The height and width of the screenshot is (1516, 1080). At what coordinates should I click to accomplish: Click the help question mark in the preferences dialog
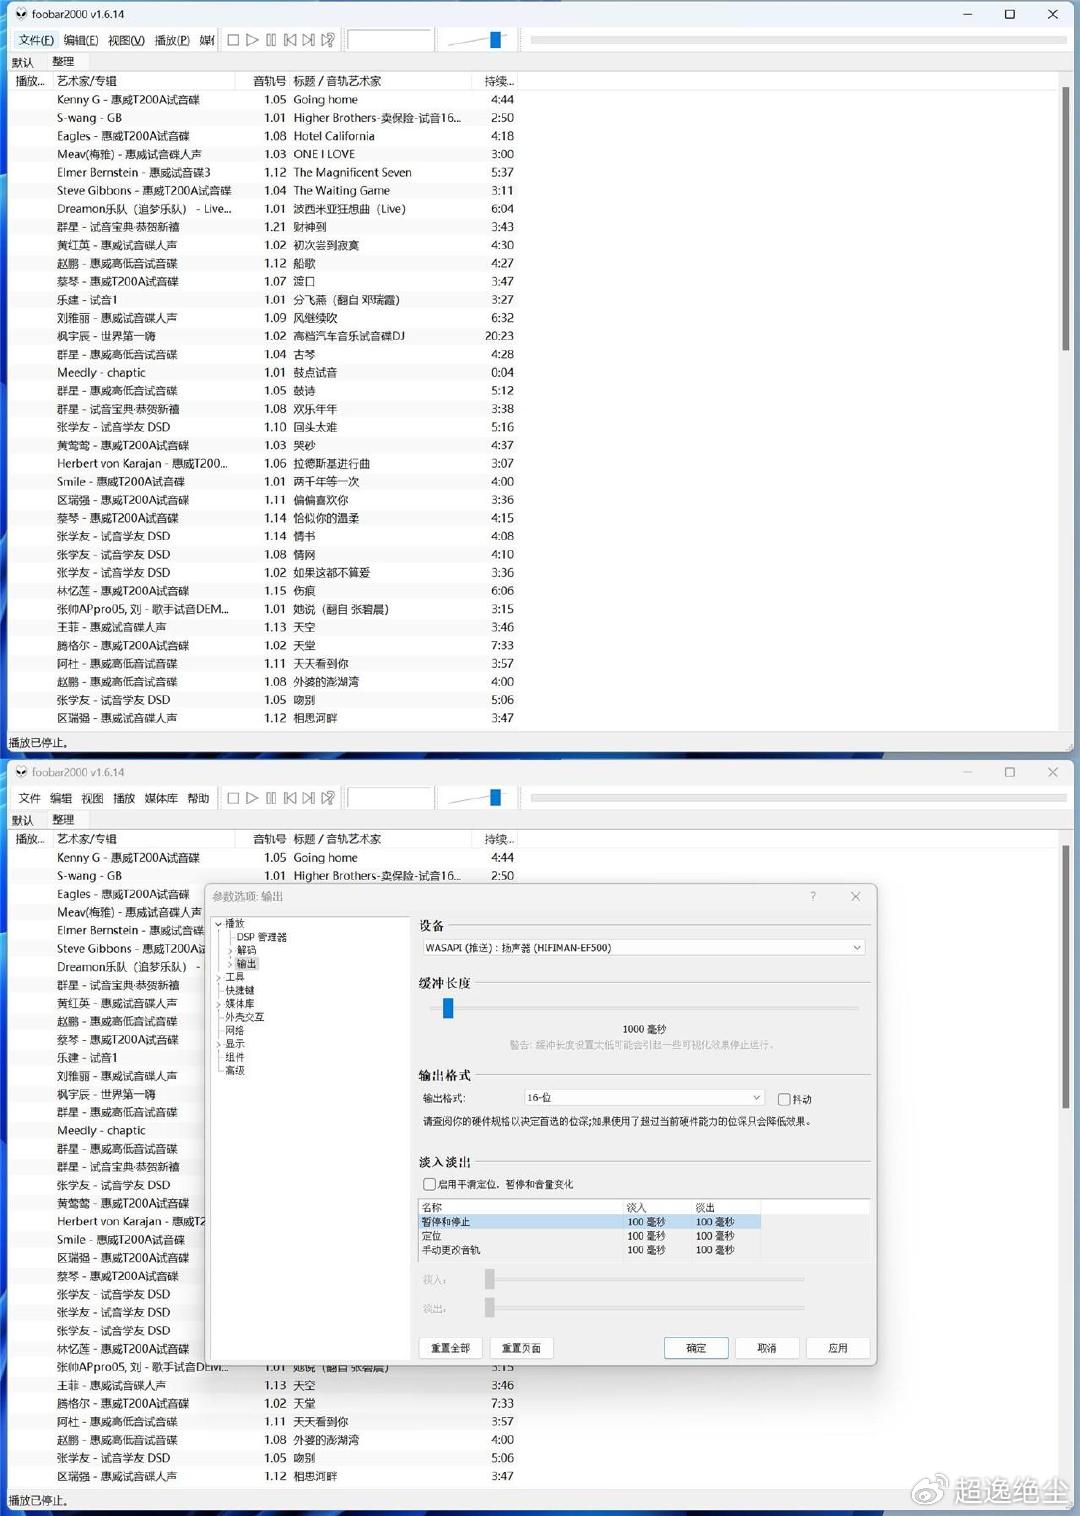pyautogui.click(x=813, y=896)
